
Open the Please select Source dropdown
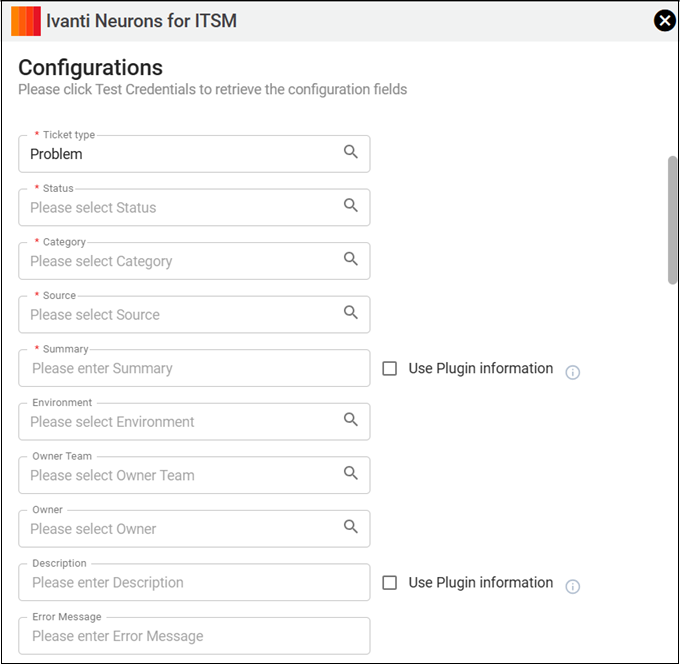(x=194, y=314)
